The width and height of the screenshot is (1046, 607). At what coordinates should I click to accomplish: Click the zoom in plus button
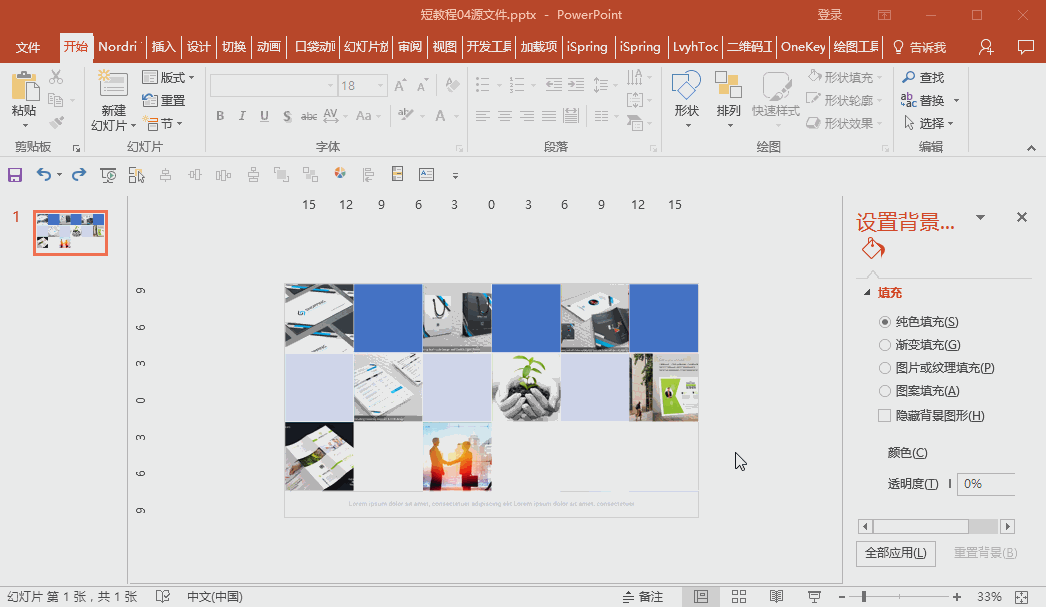coord(957,597)
